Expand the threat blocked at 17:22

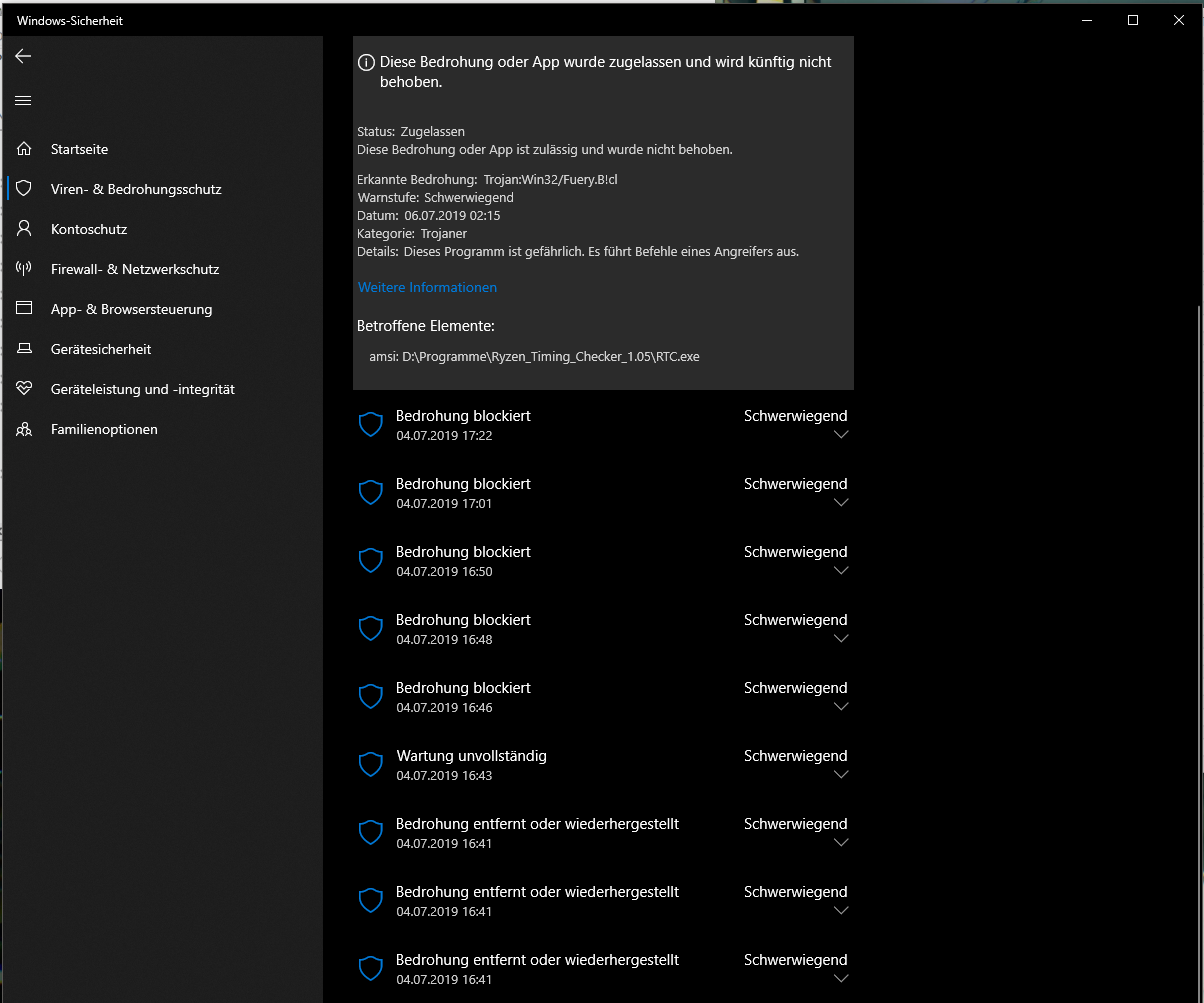coord(841,435)
